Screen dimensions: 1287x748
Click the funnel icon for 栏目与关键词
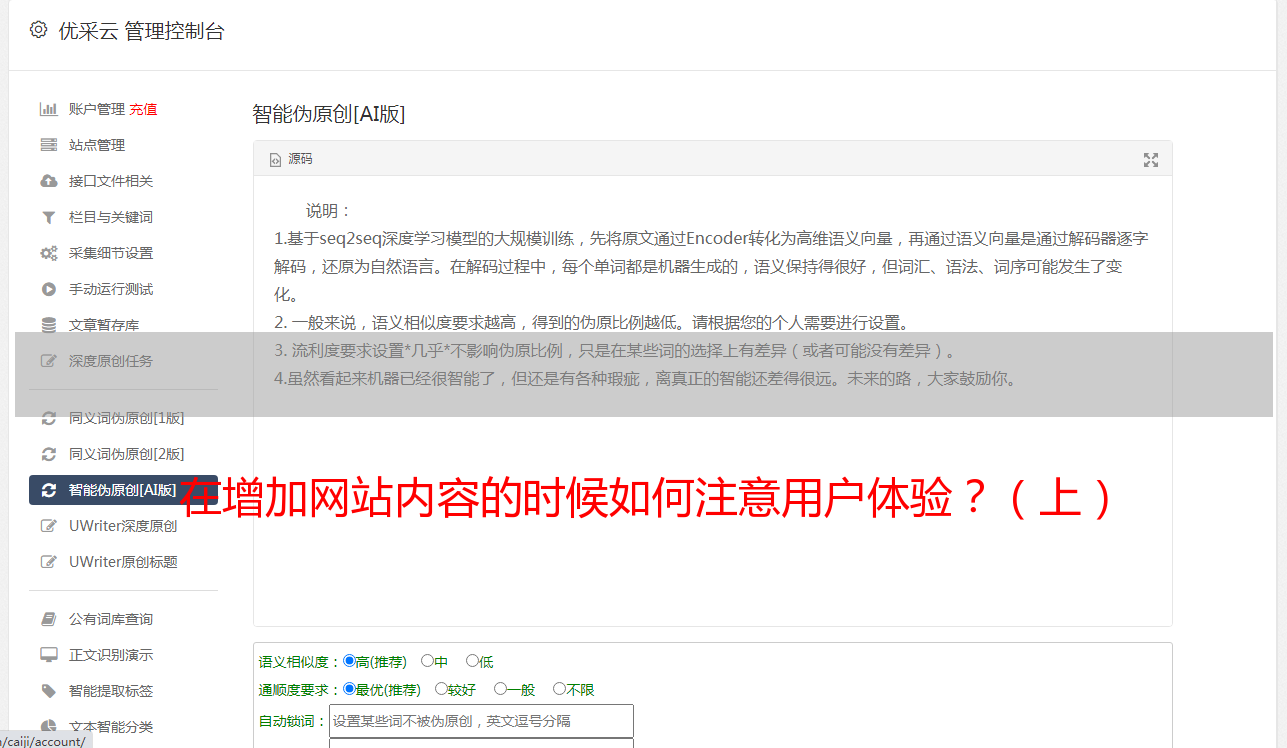pos(48,217)
